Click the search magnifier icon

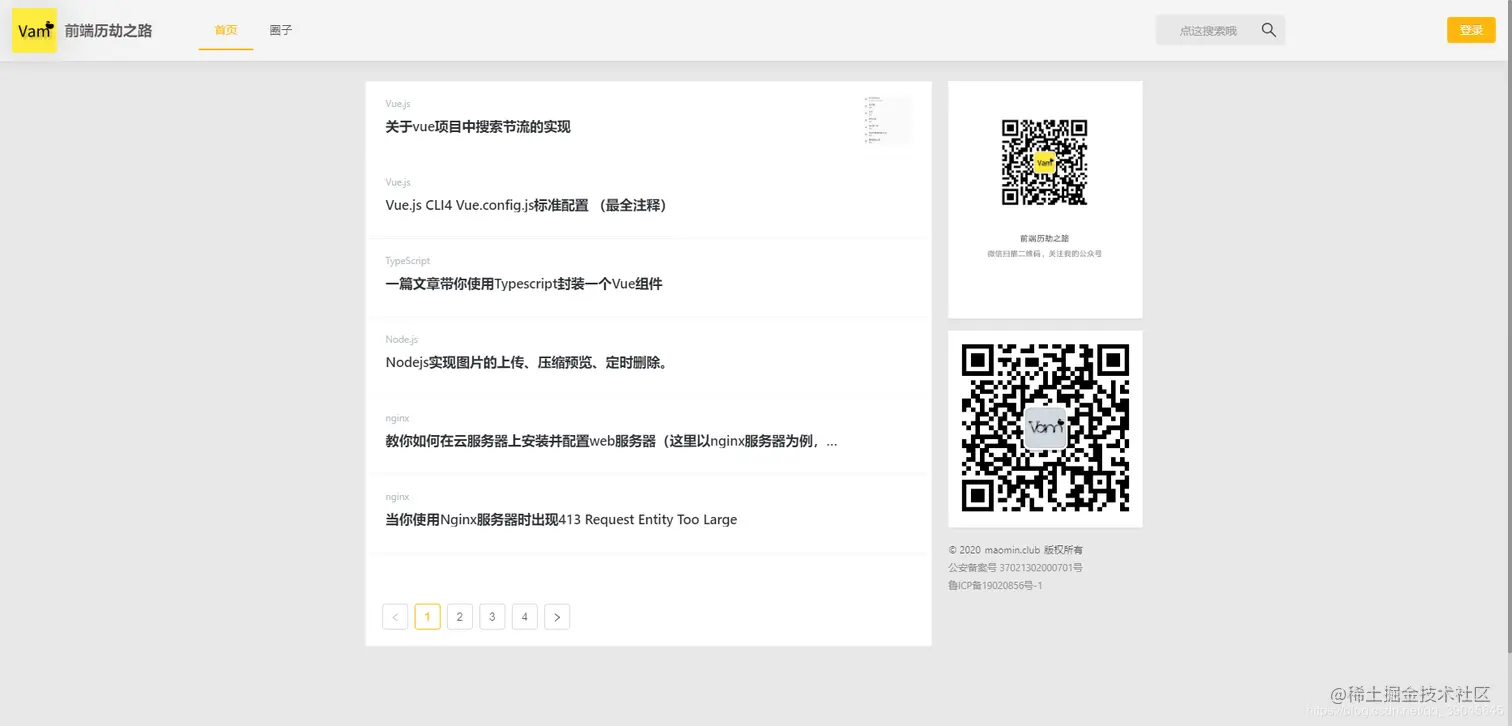[1268, 30]
